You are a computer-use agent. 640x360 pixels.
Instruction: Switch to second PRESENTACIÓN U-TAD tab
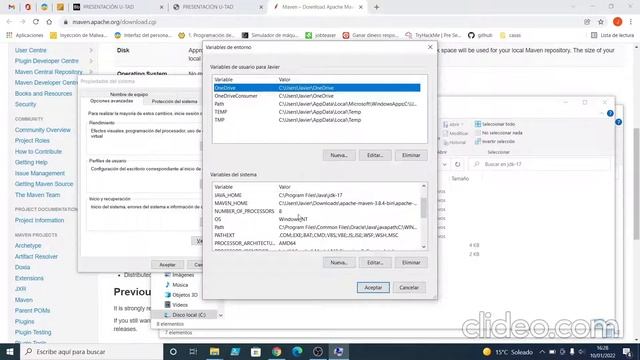pyautogui.click(x=218, y=7)
